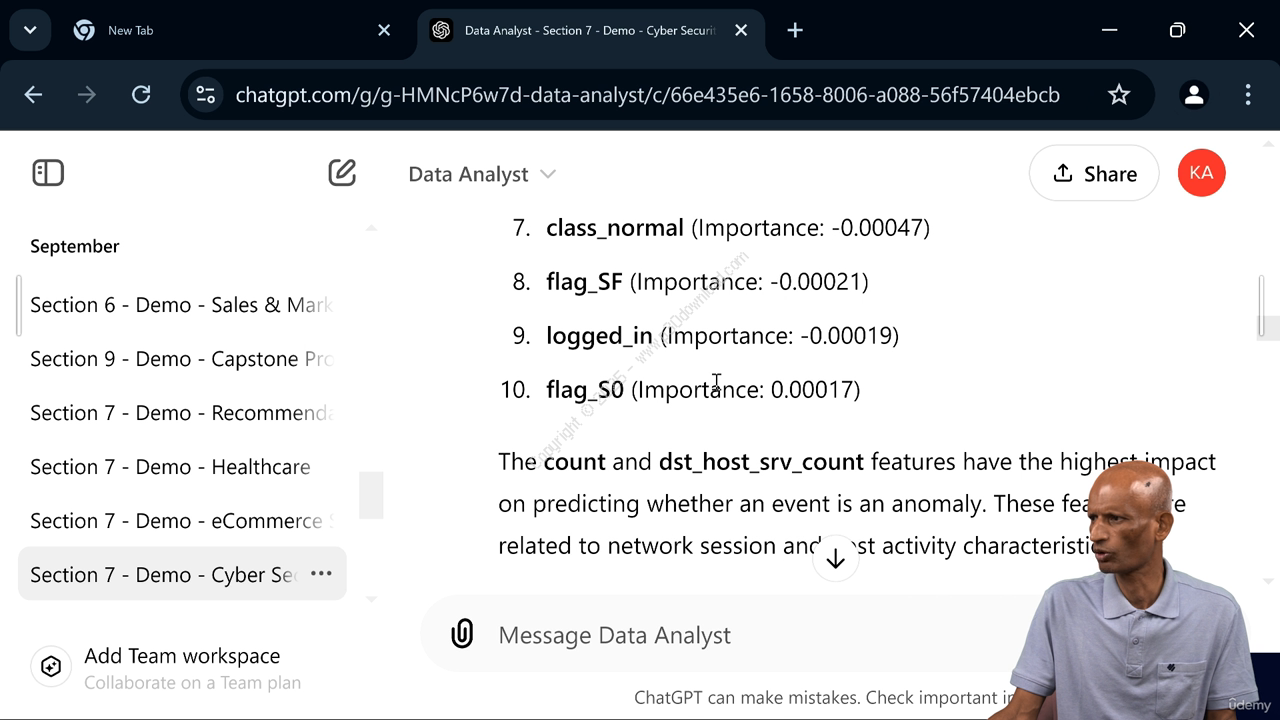Image resolution: width=1280 pixels, height=720 pixels.
Task: Expand the Data Analyst model dropdown
Action: [x=482, y=174]
